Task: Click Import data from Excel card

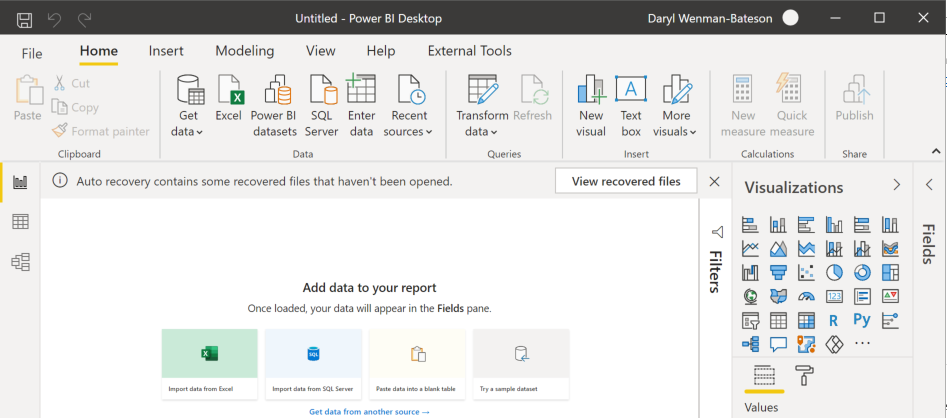Action: tap(210, 364)
